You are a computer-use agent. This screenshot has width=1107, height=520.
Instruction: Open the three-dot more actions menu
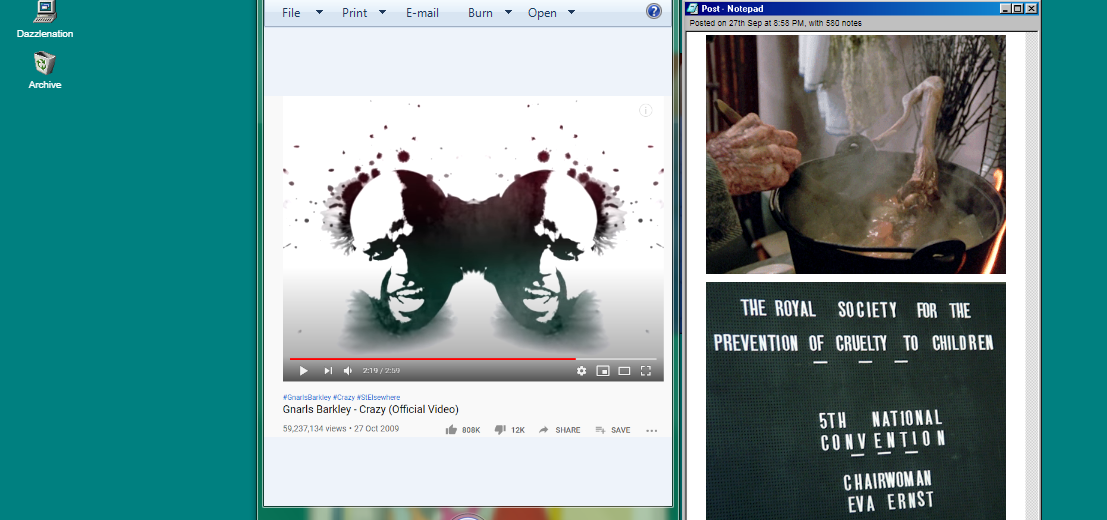coord(652,430)
